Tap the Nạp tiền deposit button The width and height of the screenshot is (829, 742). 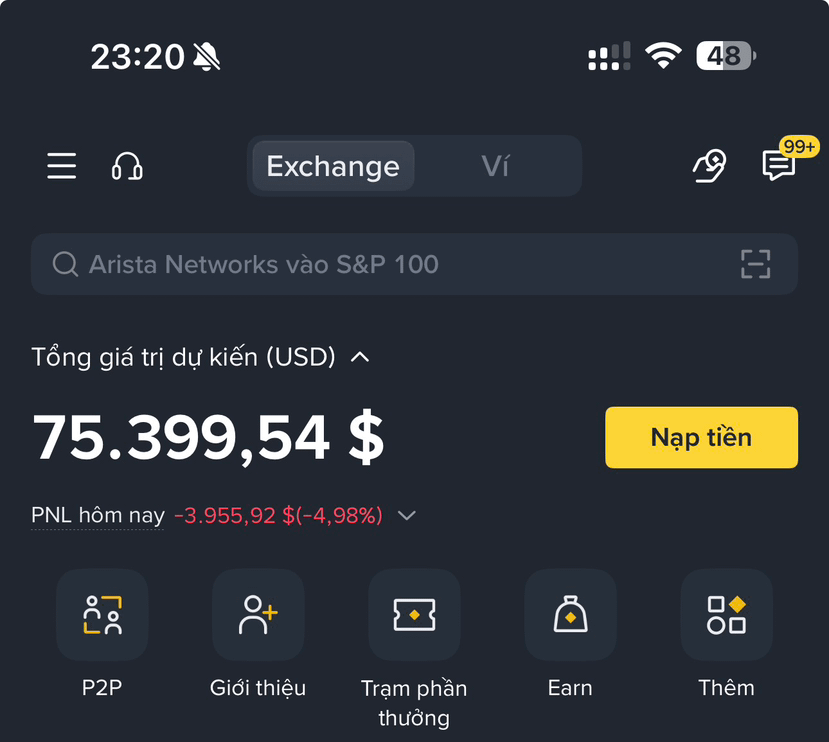701,437
